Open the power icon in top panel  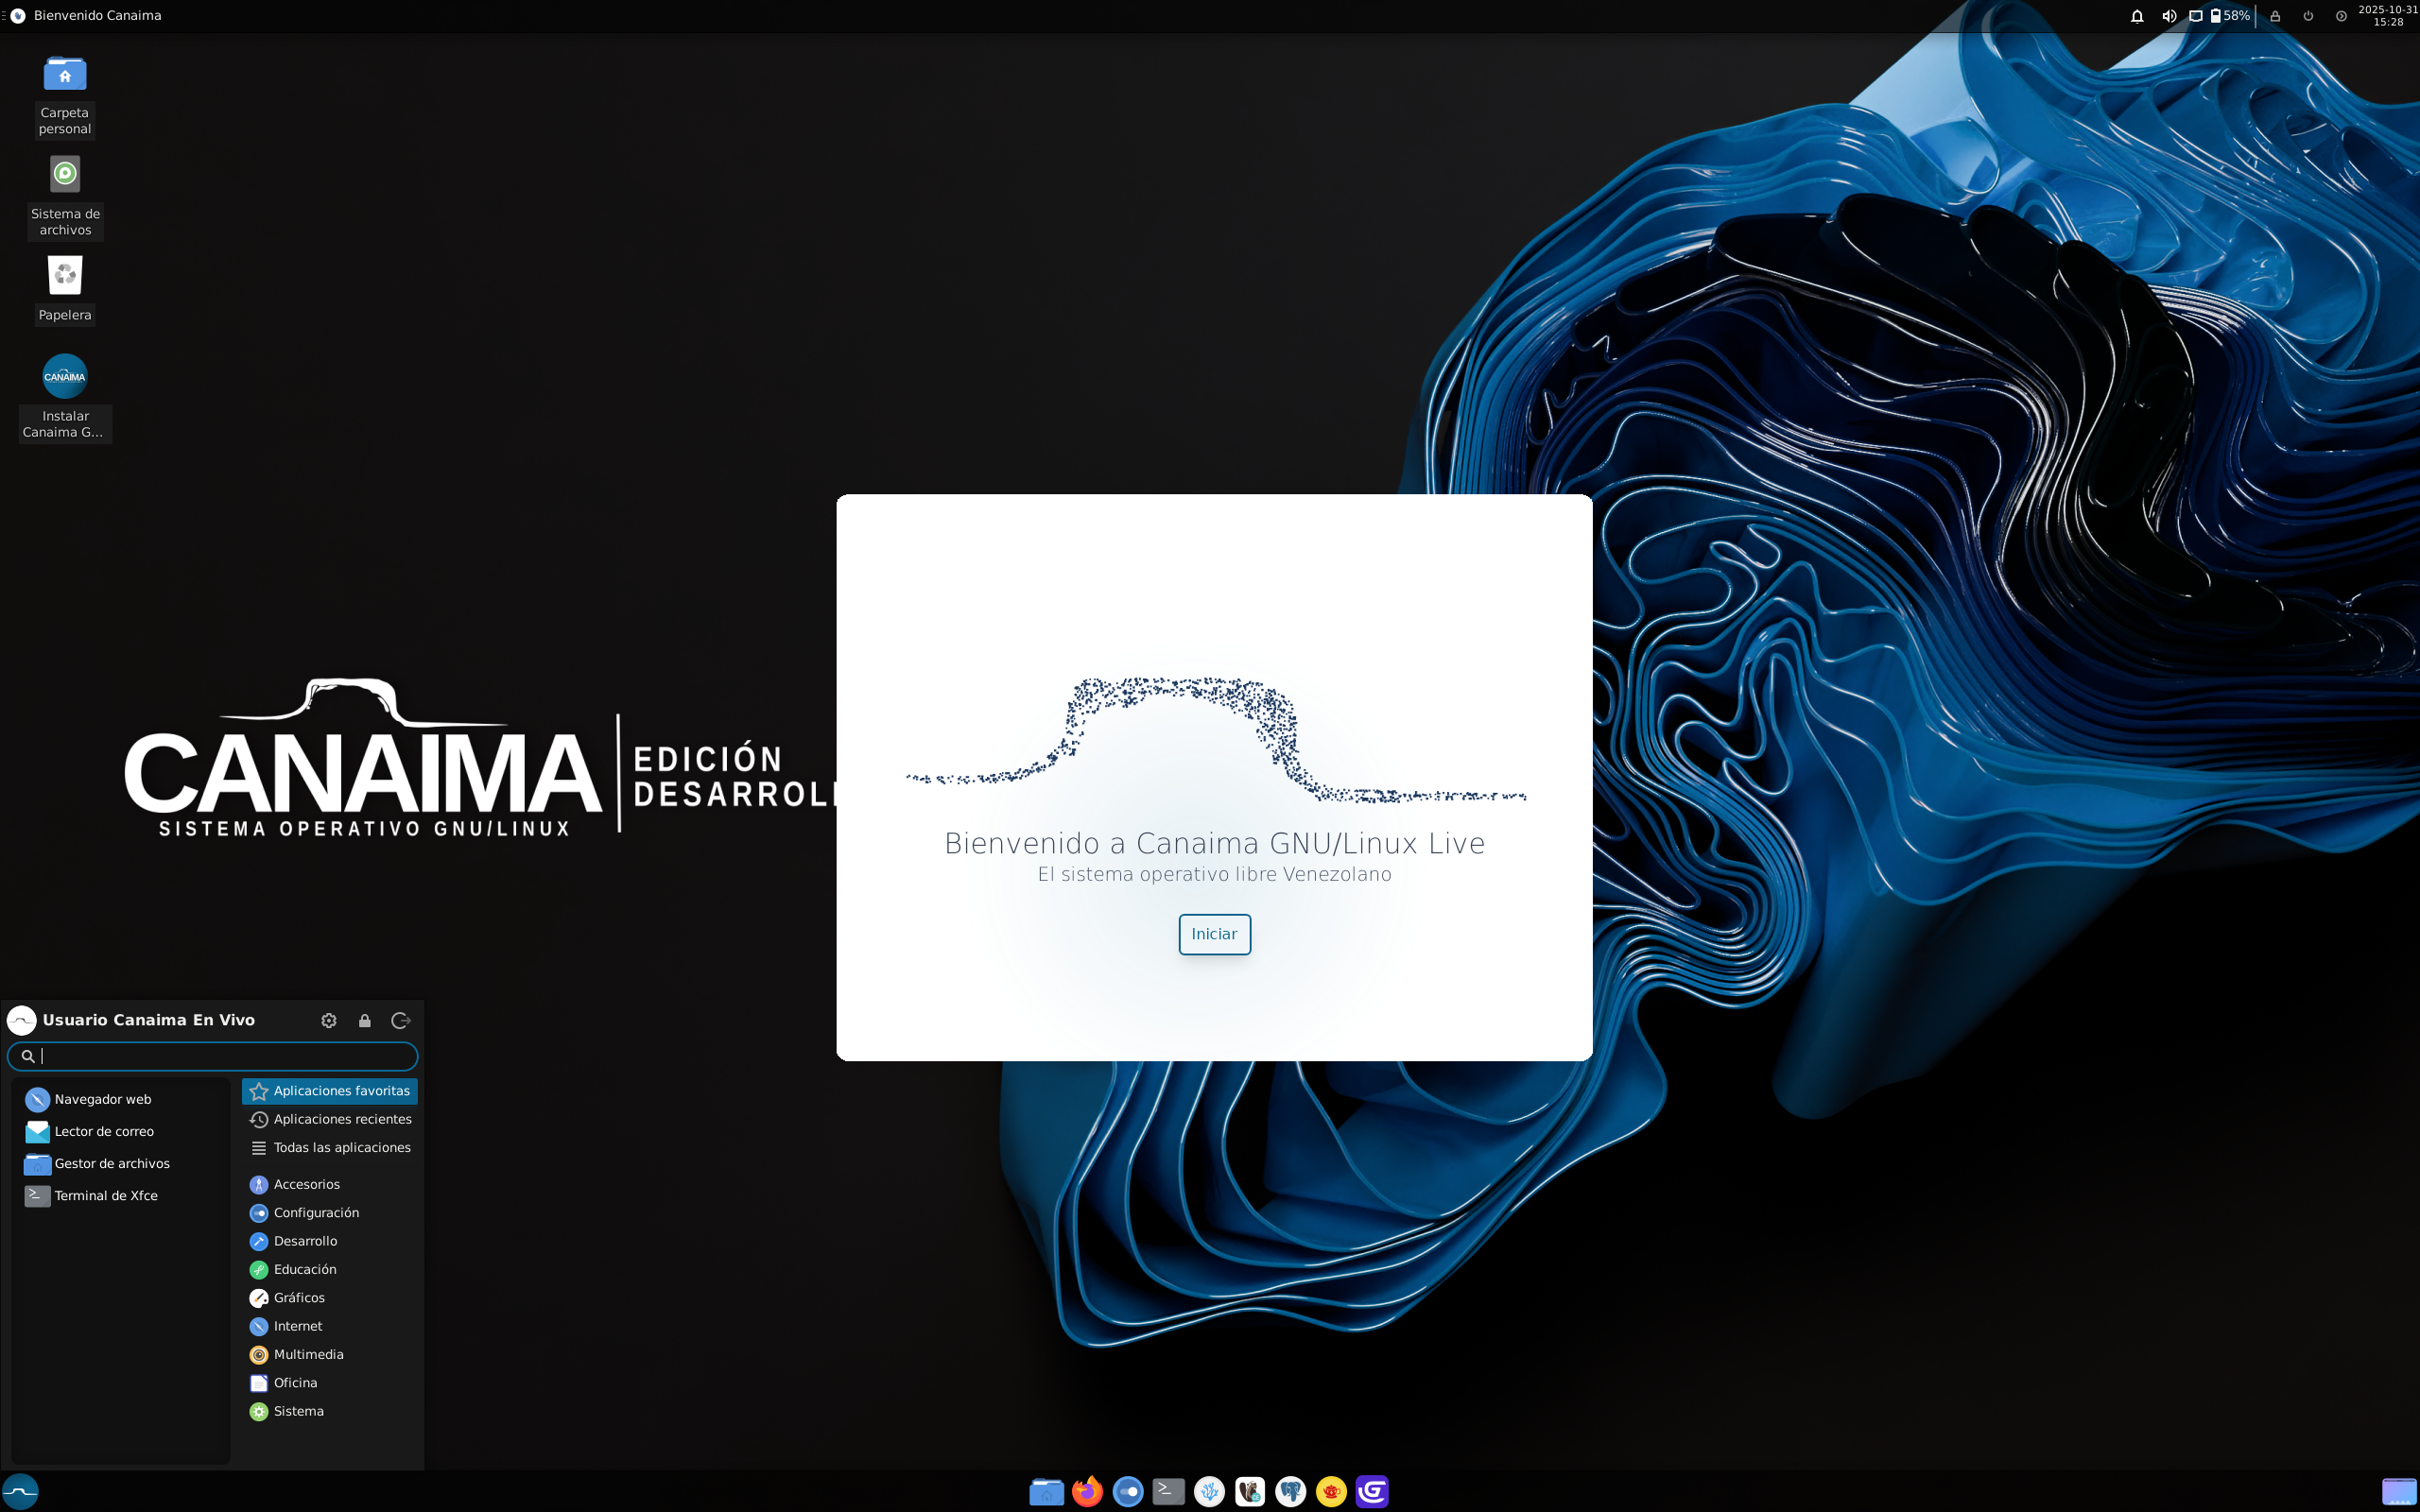2308,16
